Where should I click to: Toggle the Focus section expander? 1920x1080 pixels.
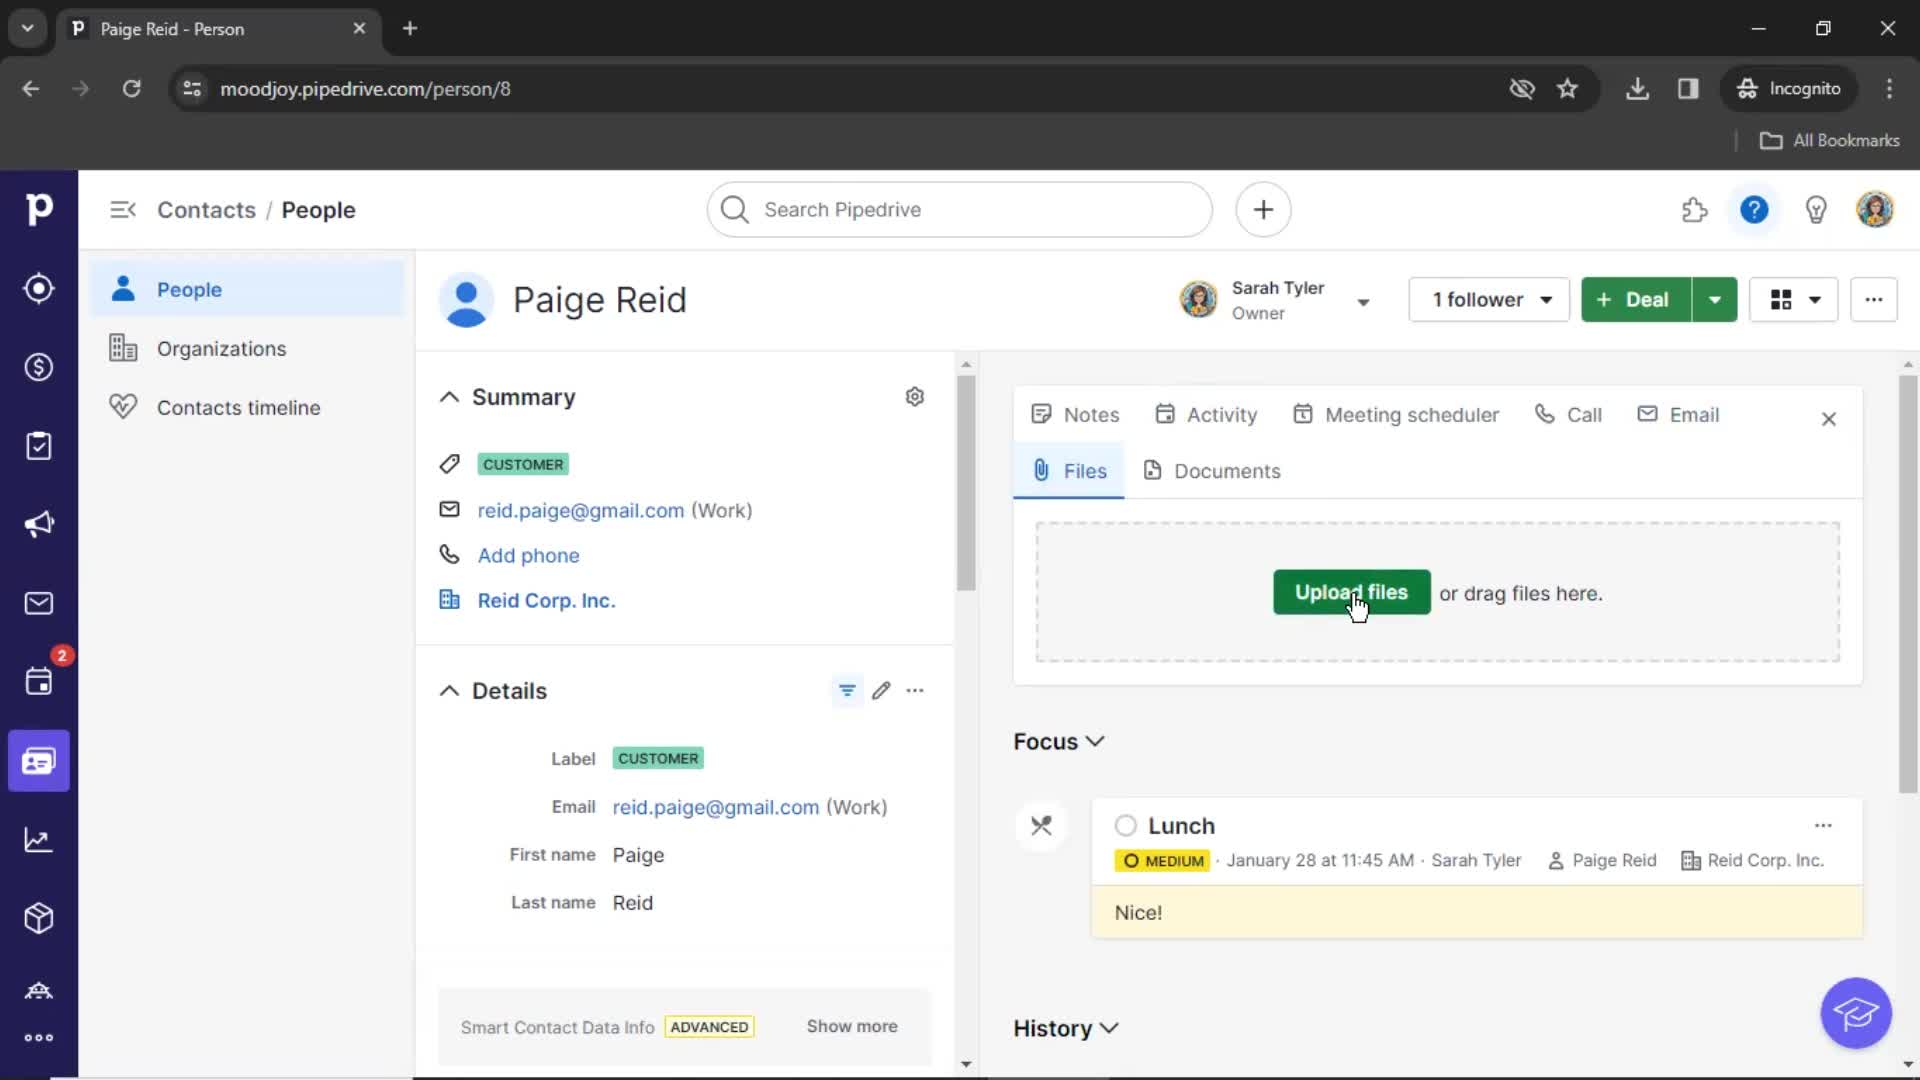pyautogui.click(x=1096, y=741)
